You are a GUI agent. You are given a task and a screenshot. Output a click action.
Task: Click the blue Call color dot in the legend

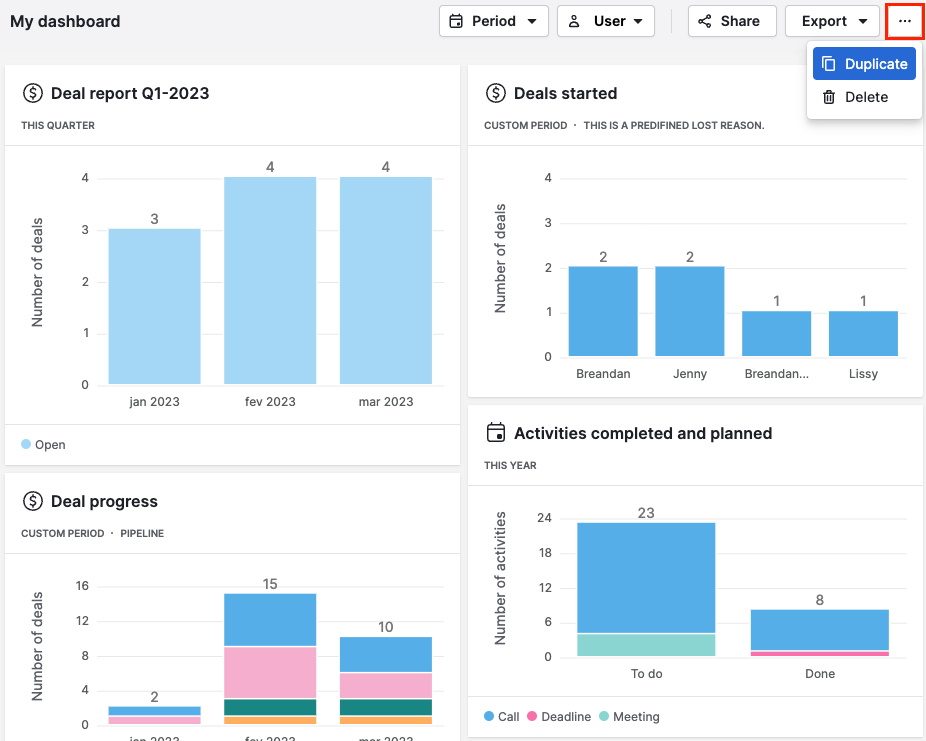(491, 717)
